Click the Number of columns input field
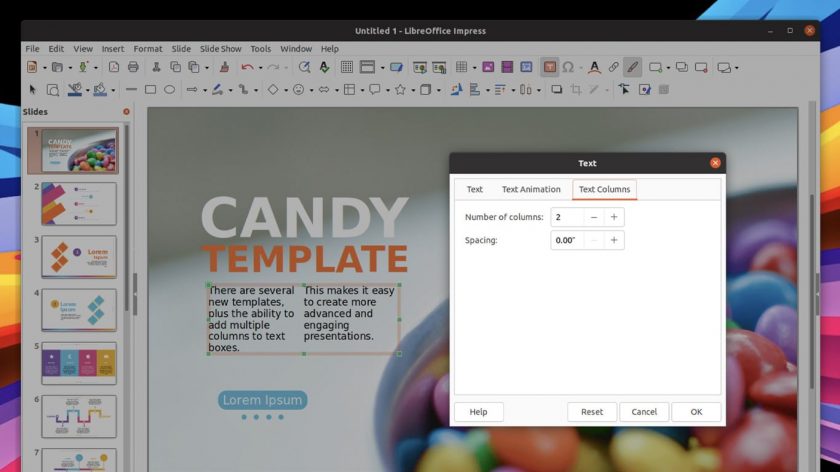The image size is (840, 472). click(x=567, y=217)
